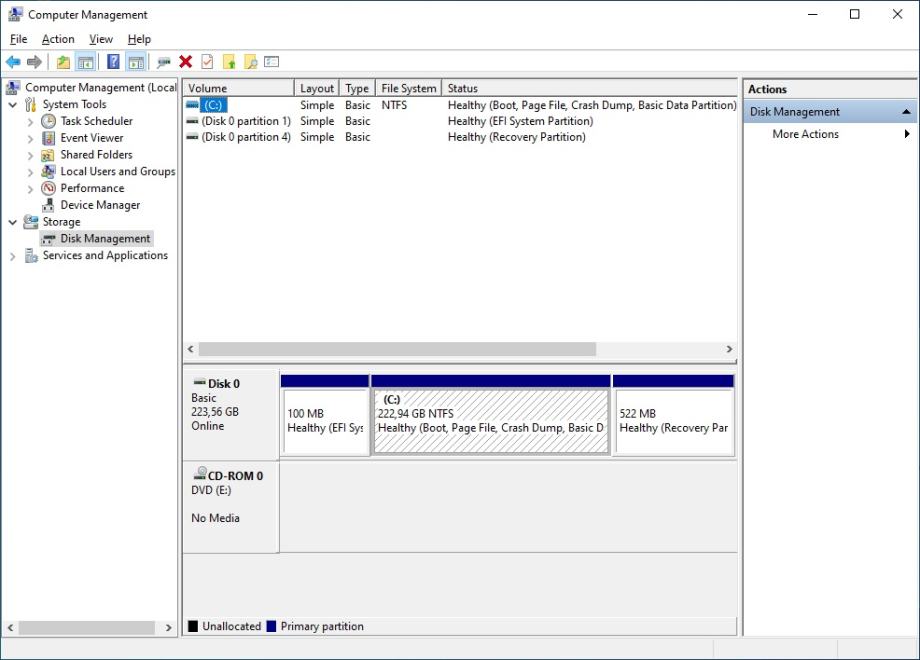Expand the Shared Folders node
Viewport: 920px width, 660px height.
point(31,155)
